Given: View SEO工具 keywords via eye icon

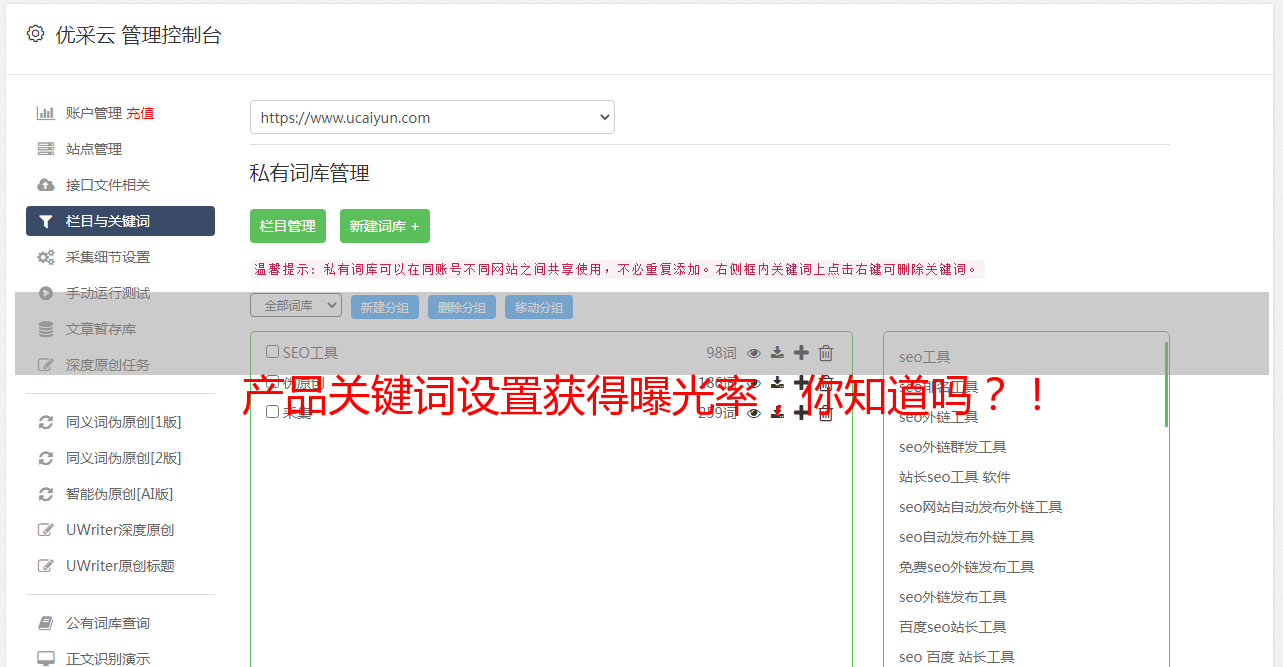Looking at the screenshot, I should [754, 353].
